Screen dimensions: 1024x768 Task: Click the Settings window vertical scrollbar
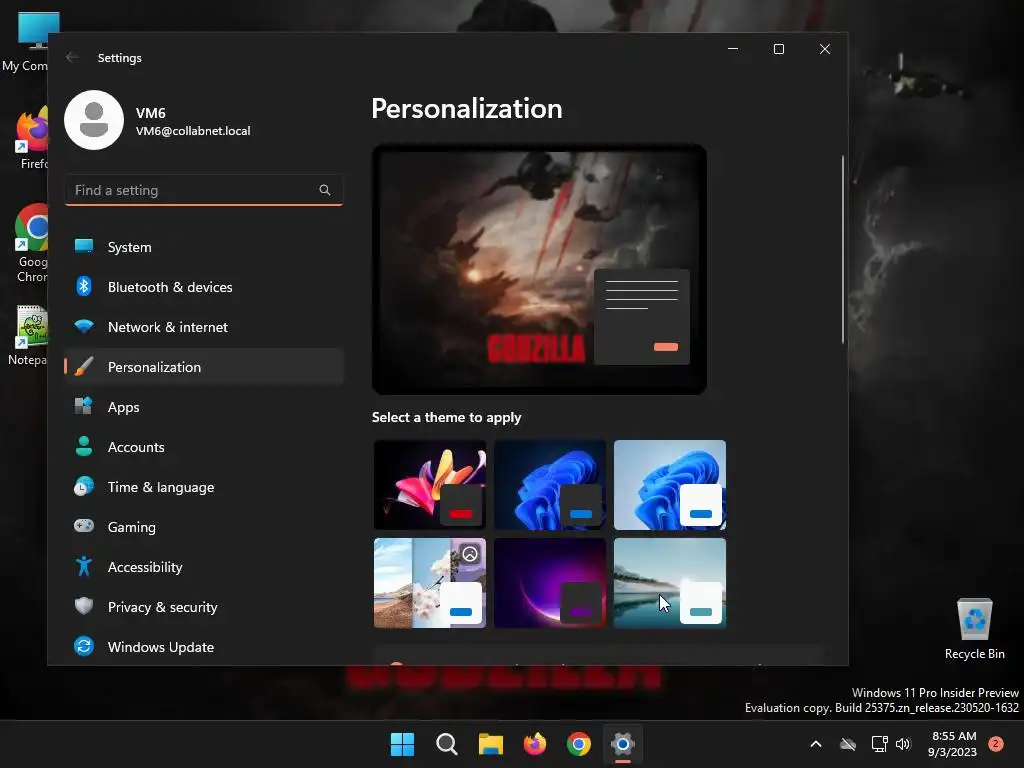pyautogui.click(x=842, y=249)
